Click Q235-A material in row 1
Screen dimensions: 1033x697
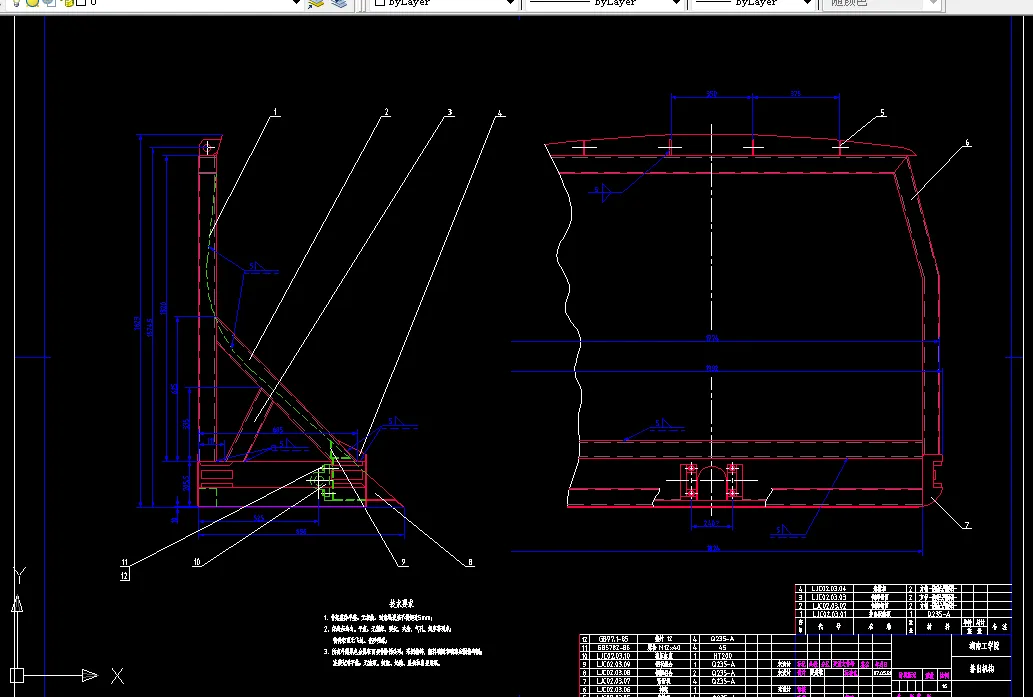[938, 614]
